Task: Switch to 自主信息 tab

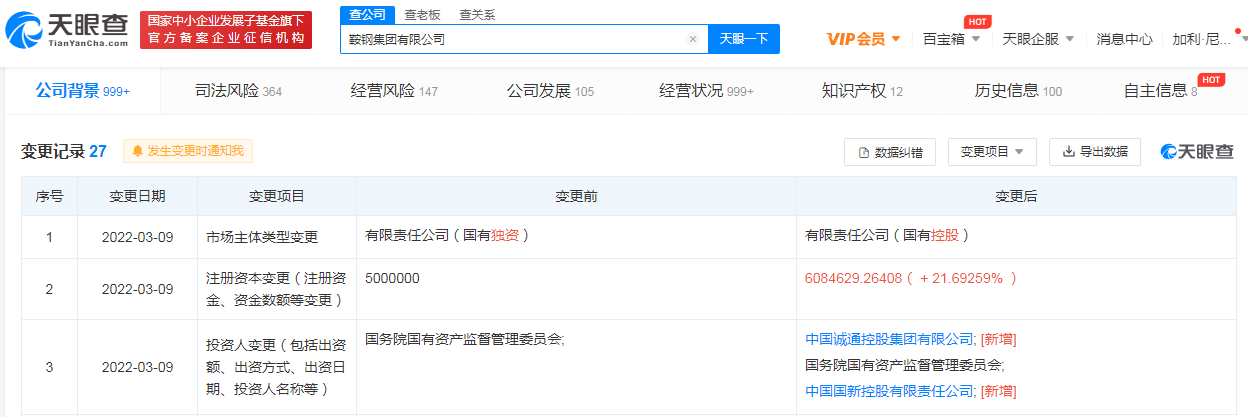Action: [x=1160, y=91]
